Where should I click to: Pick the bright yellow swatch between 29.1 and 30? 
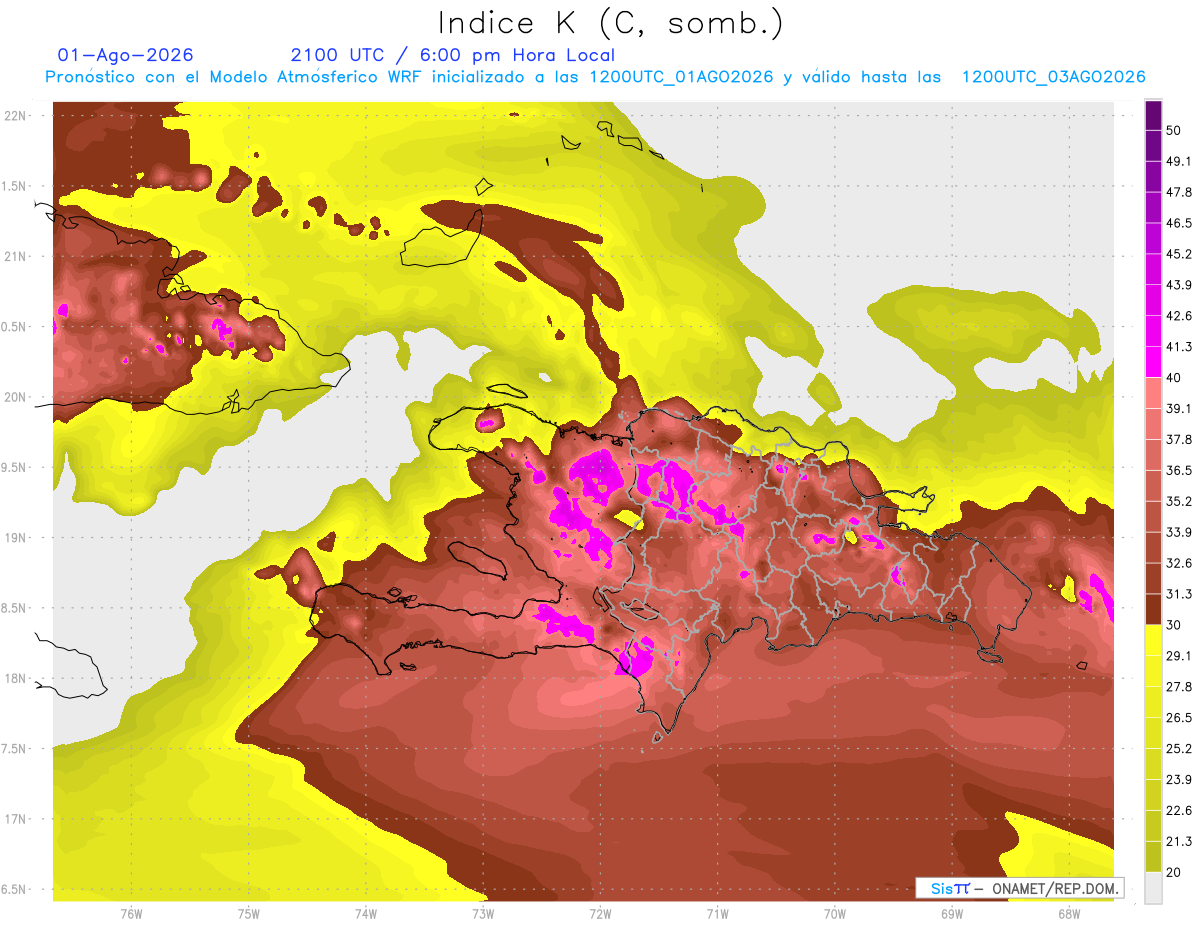1153,640
